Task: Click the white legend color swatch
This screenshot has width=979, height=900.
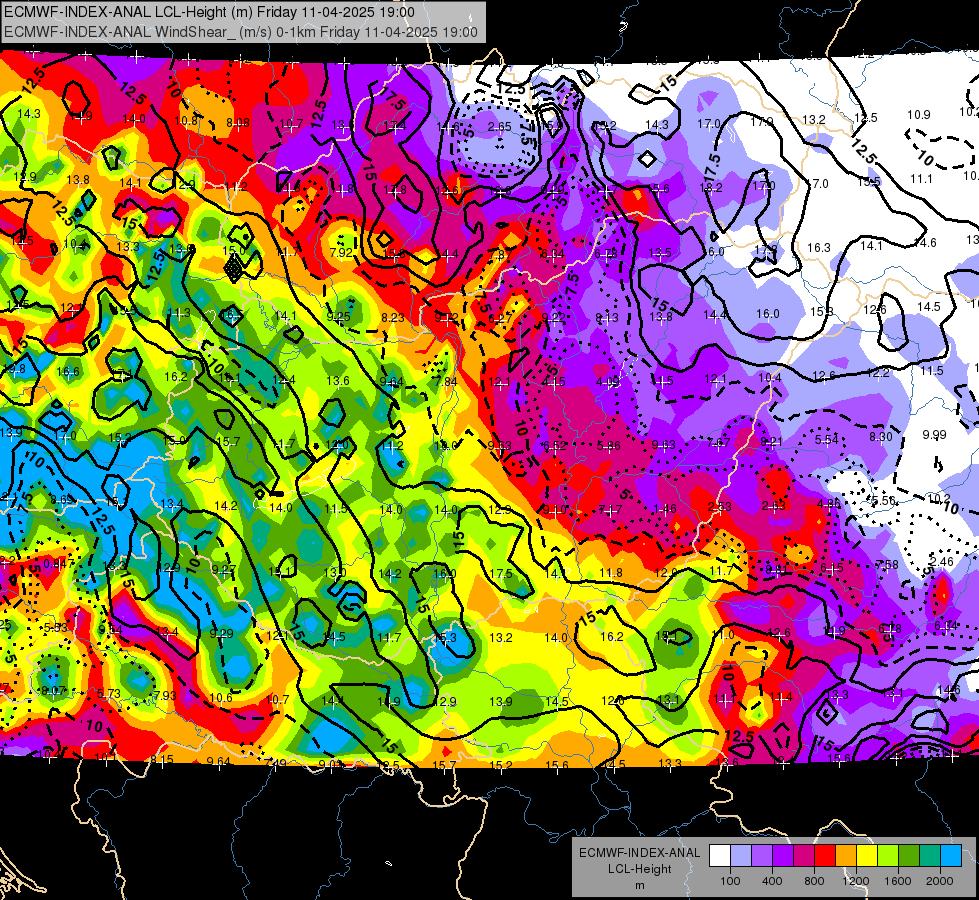Action: coord(720,856)
